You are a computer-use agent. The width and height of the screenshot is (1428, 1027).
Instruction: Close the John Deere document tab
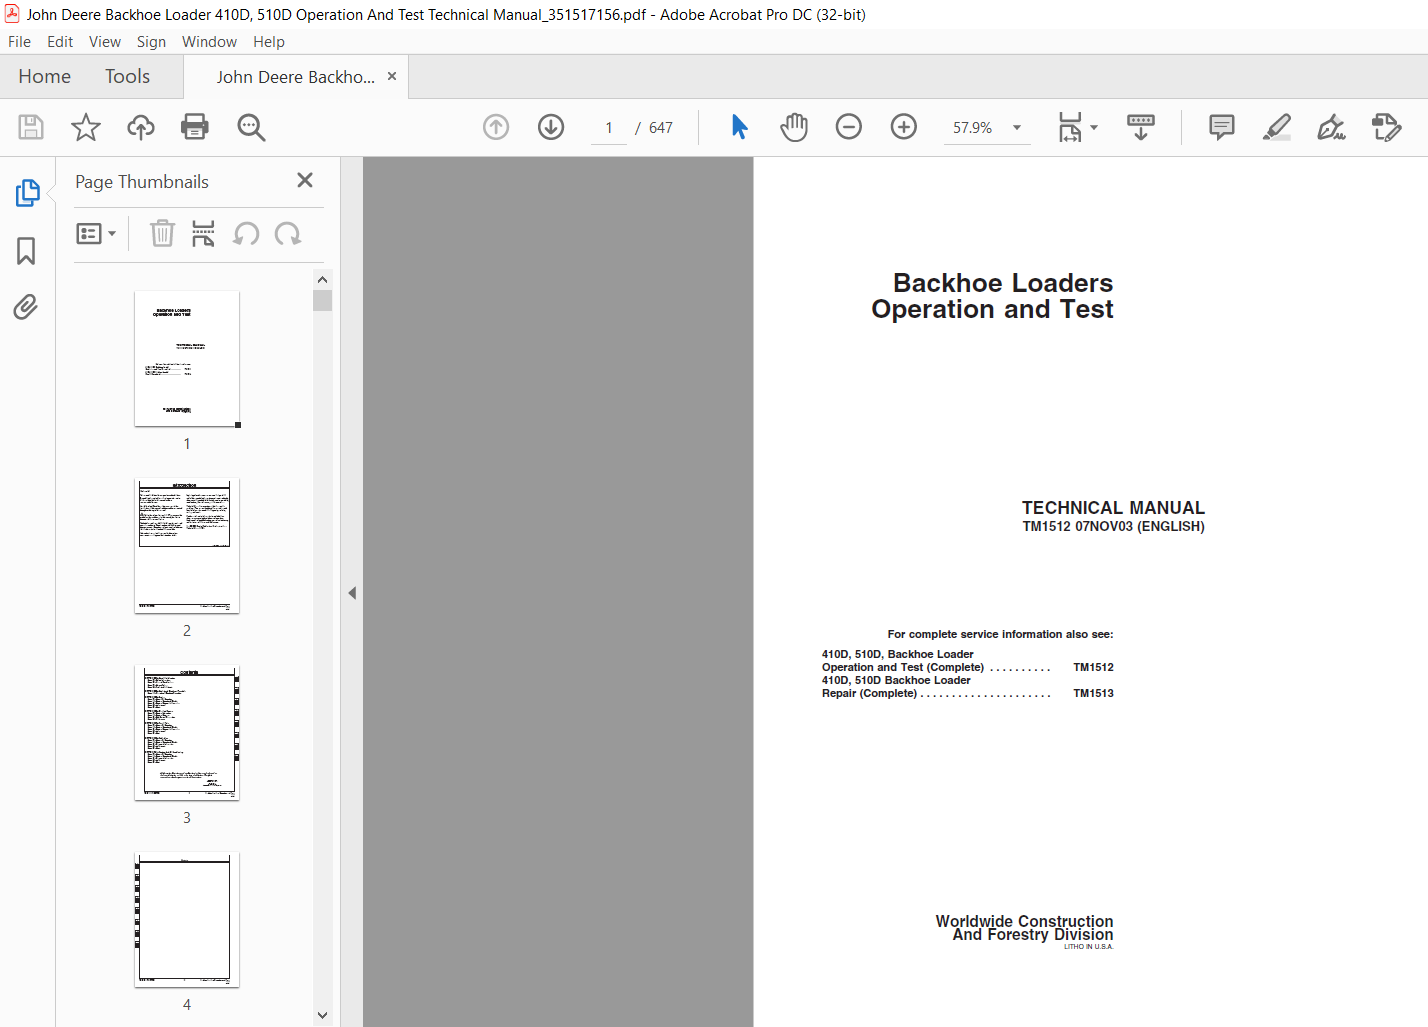pos(392,76)
